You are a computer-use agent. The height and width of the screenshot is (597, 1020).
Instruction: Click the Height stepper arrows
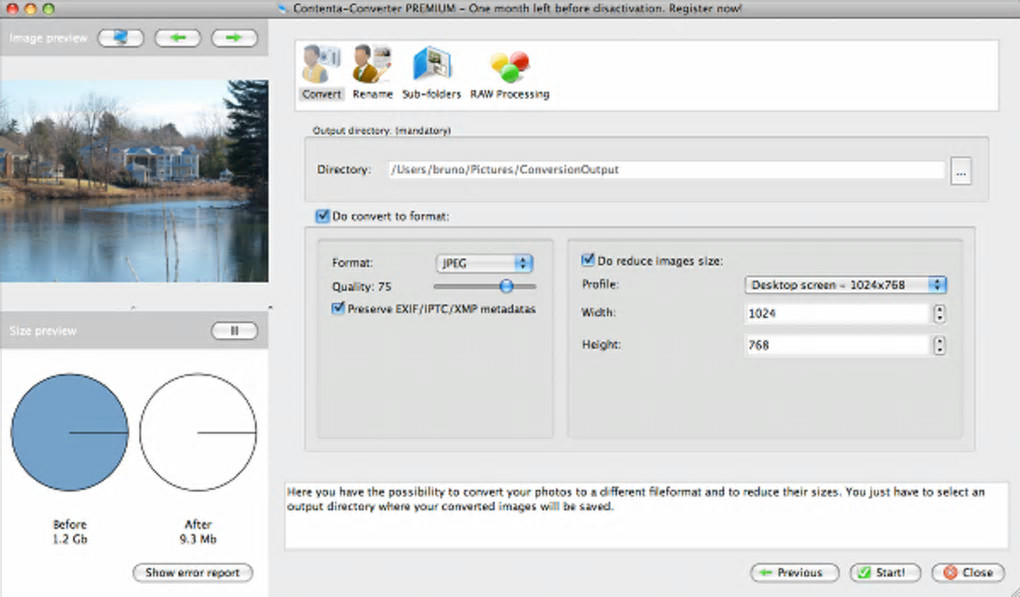point(939,345)
